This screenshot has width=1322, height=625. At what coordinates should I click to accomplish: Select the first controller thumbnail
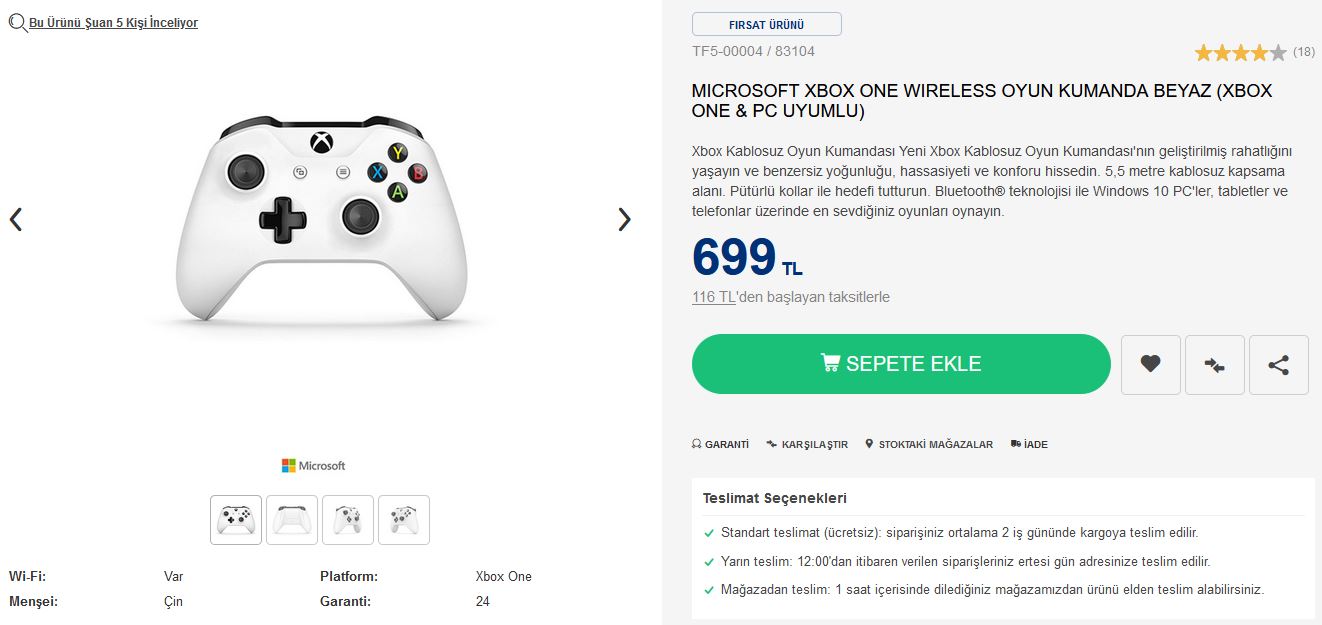(x=236, y=520)
